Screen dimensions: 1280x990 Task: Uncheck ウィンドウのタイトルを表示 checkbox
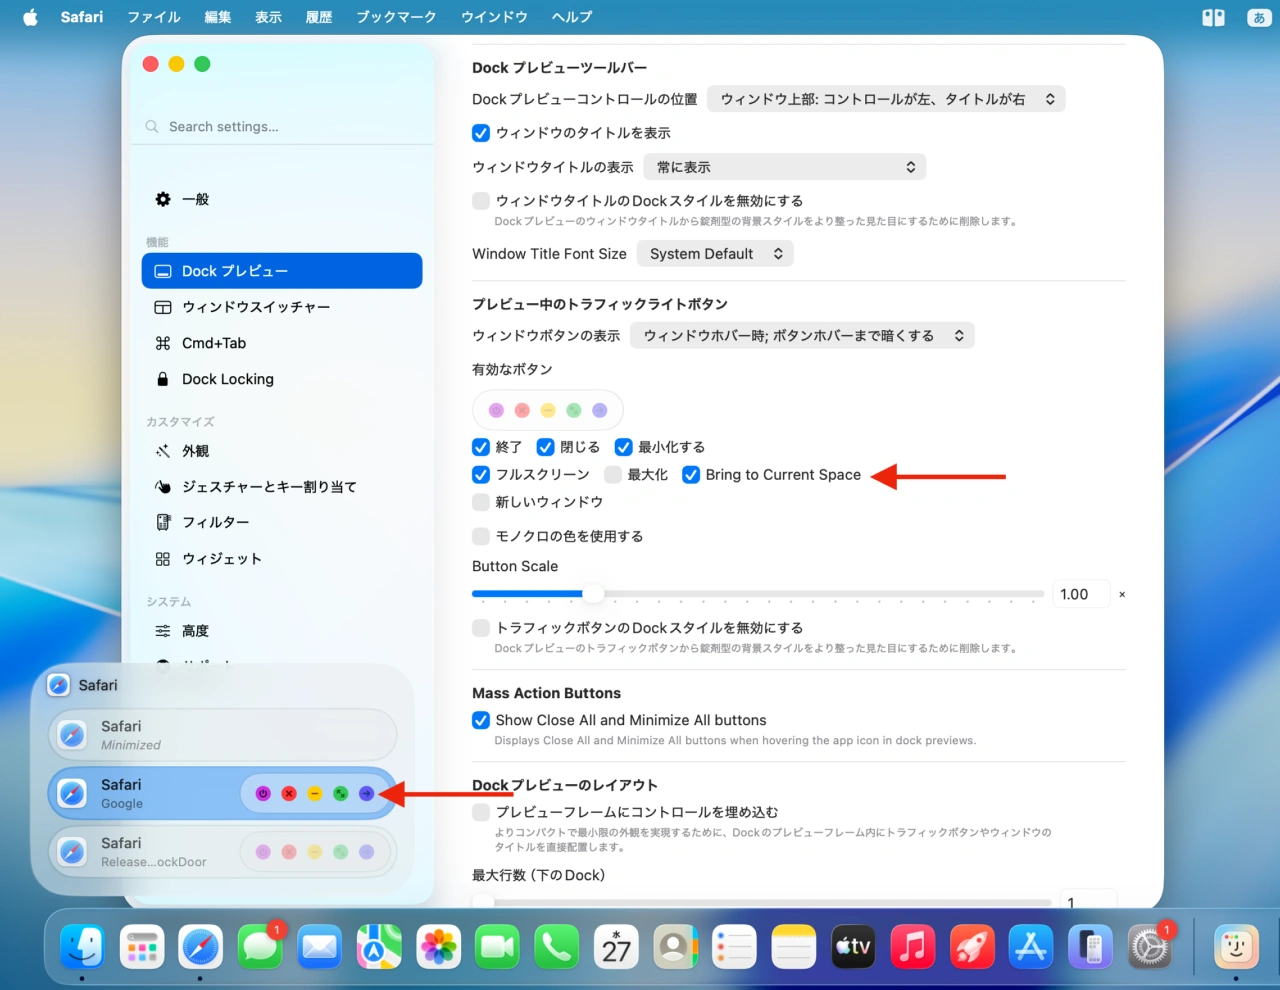coord(481,133)
